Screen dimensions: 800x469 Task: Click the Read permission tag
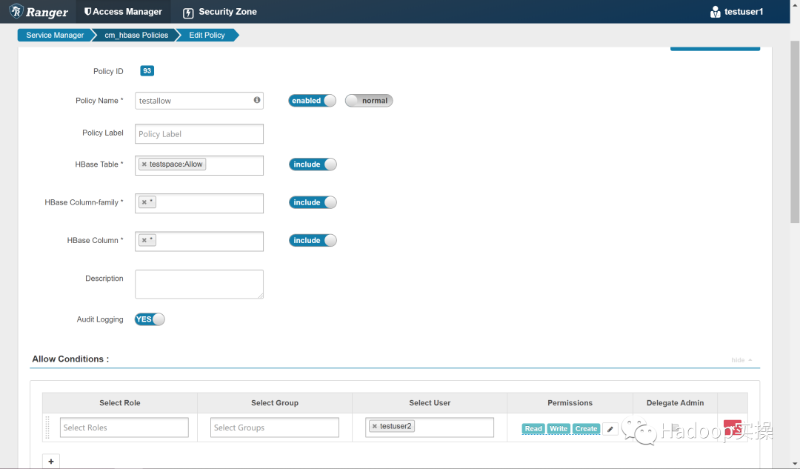tap(533, 429)
